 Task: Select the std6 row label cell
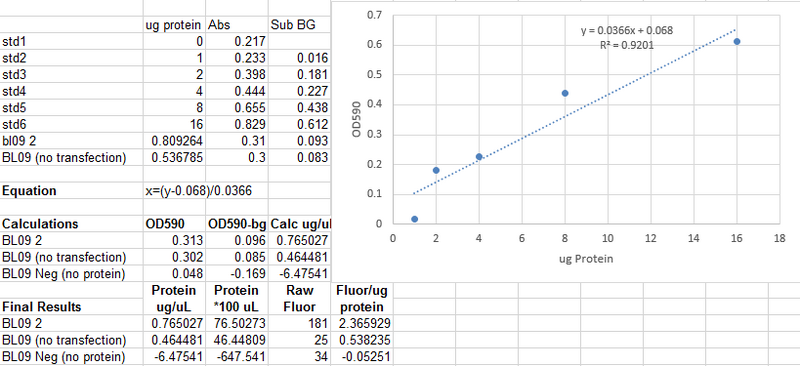click(x=71, y=125)
